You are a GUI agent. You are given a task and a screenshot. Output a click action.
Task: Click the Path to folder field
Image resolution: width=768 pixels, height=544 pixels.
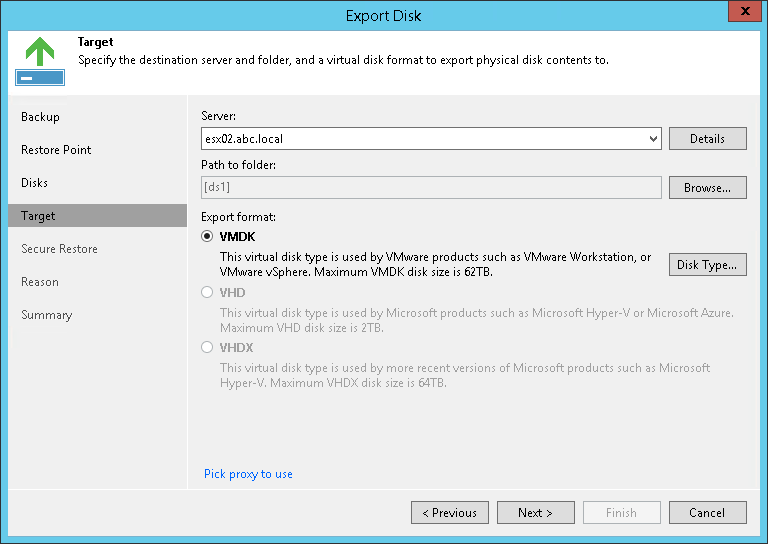click(431, 187)
